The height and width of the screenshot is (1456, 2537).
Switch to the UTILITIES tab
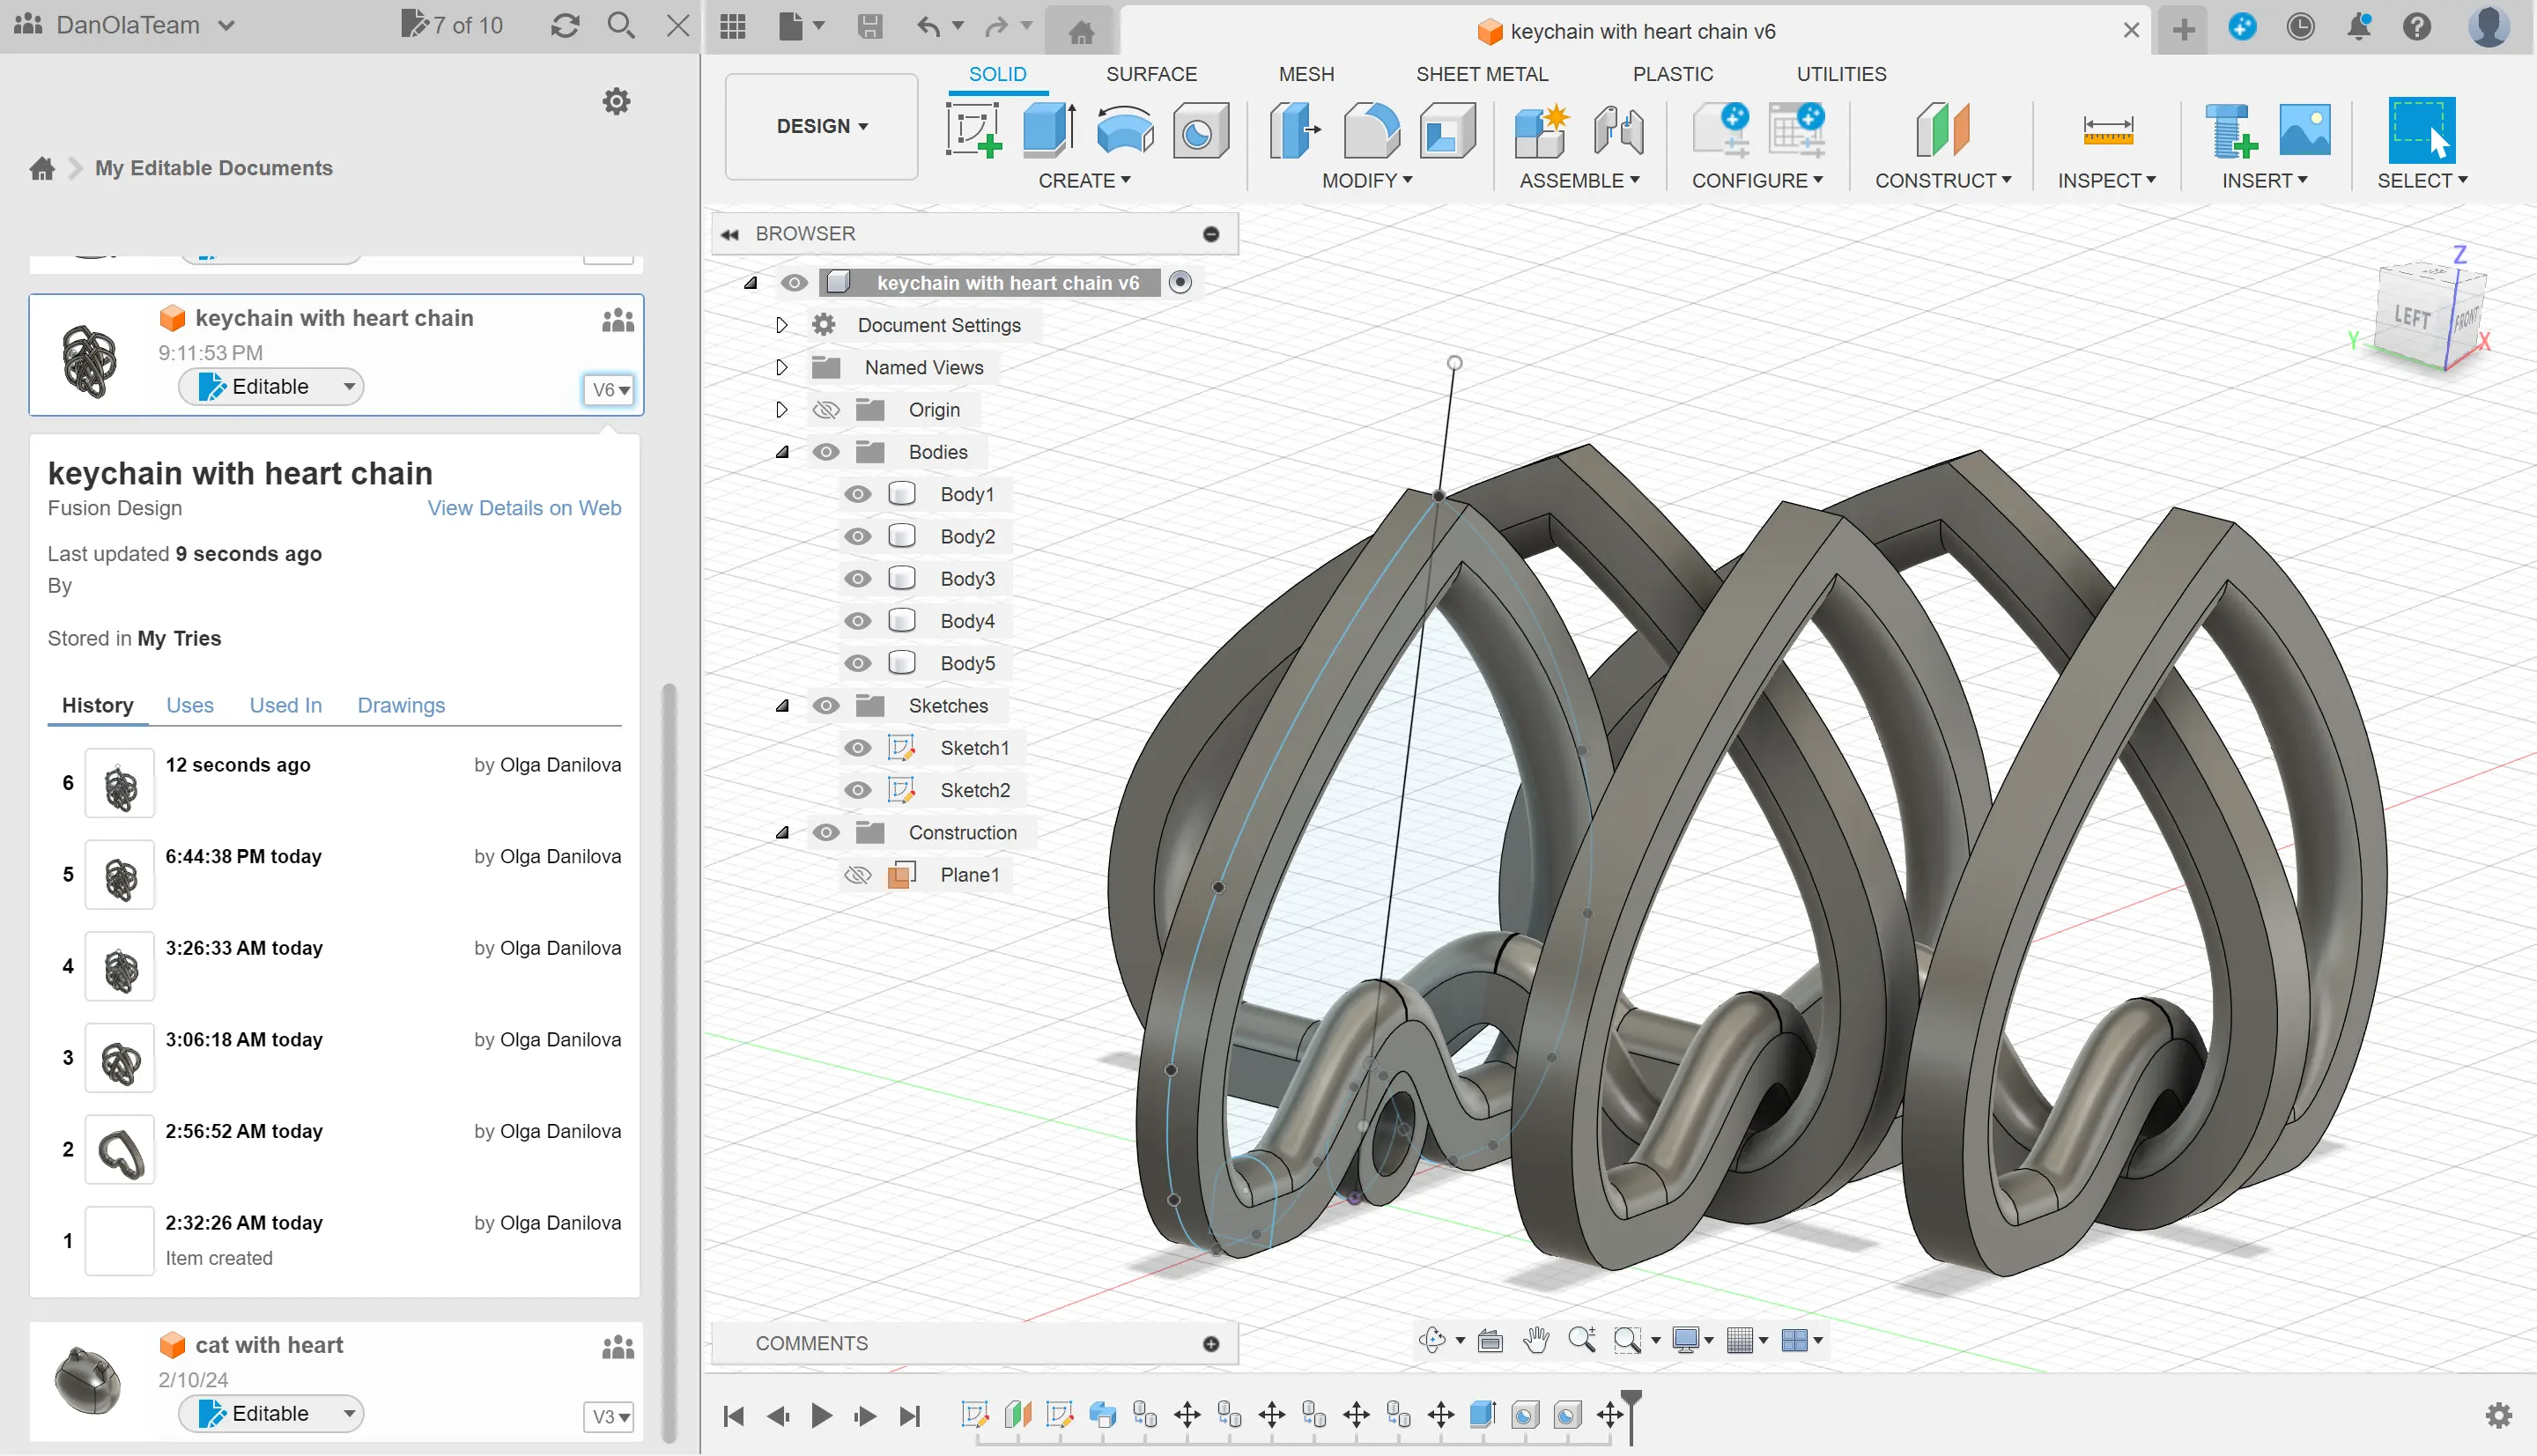tap(1841, 74)
